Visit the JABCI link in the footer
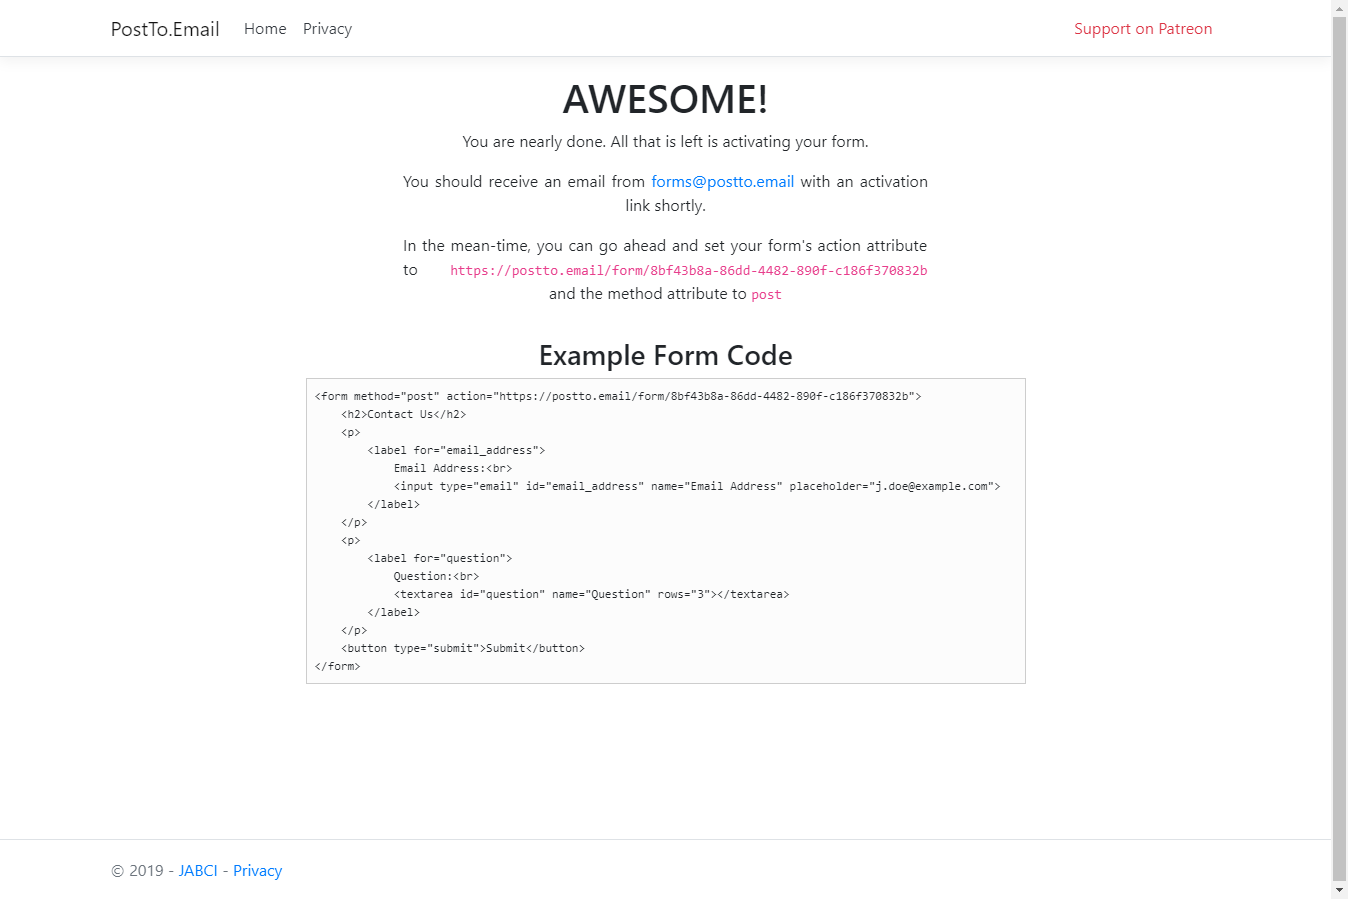1348x899 pixels. point(197,870)
